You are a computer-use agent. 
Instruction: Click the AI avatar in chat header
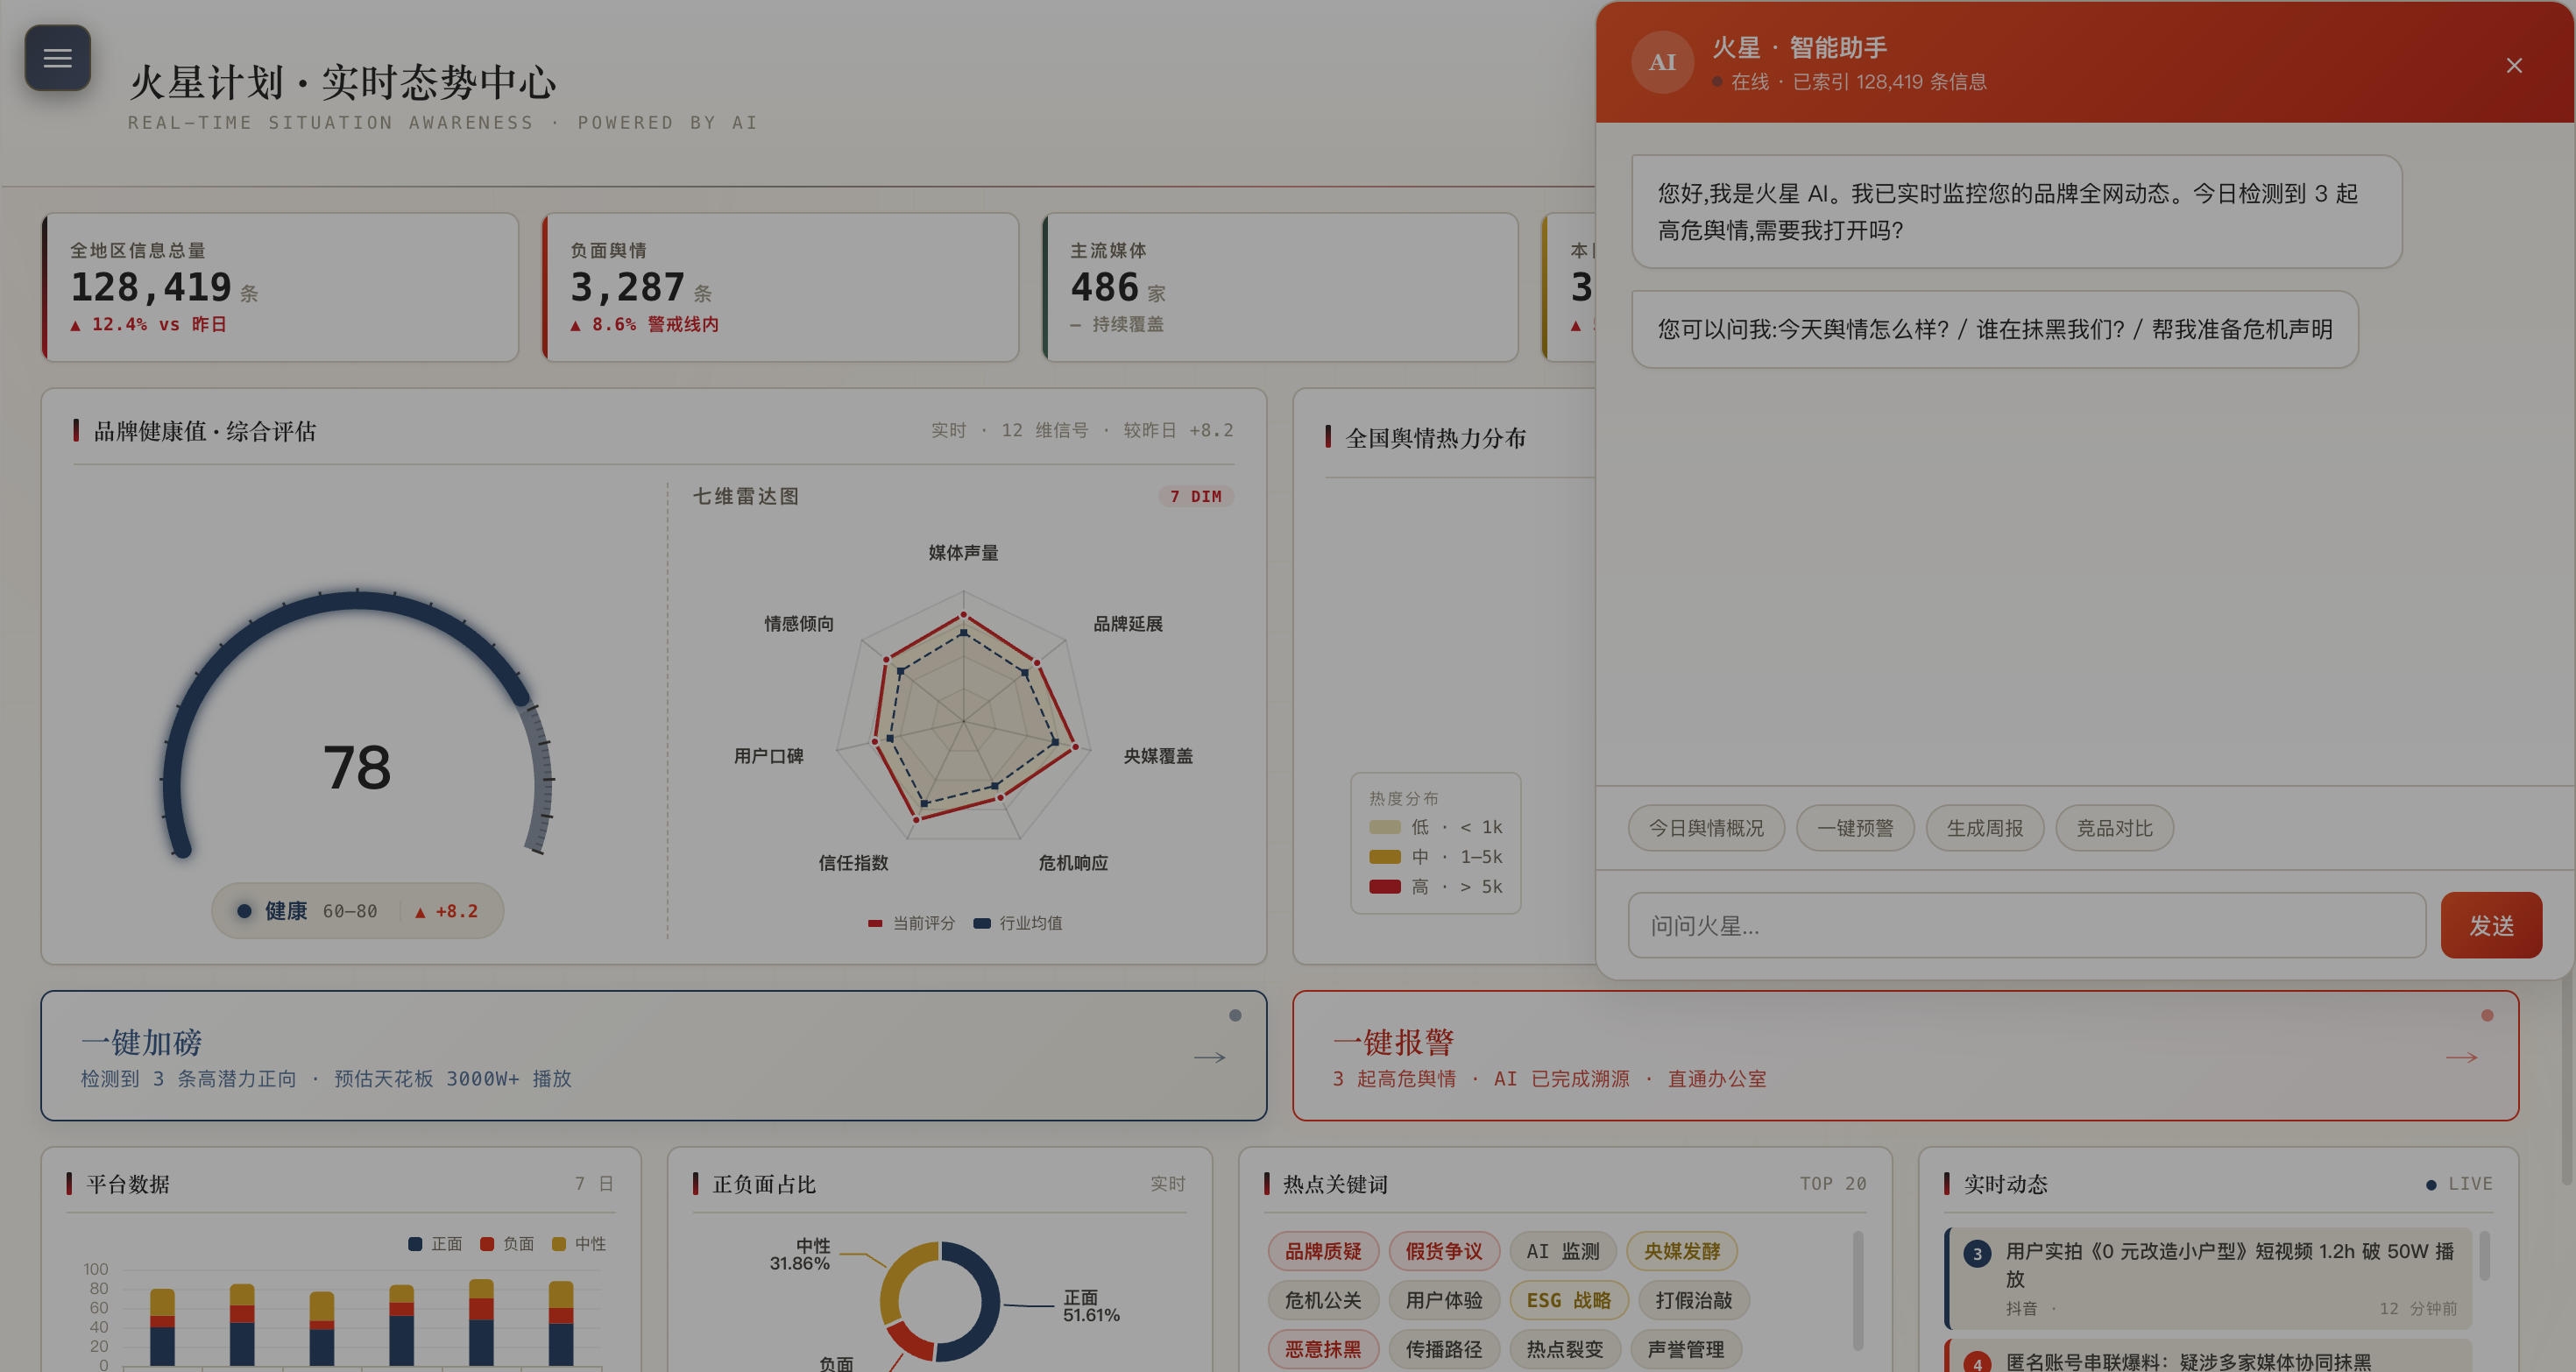tap(1662, 63)
